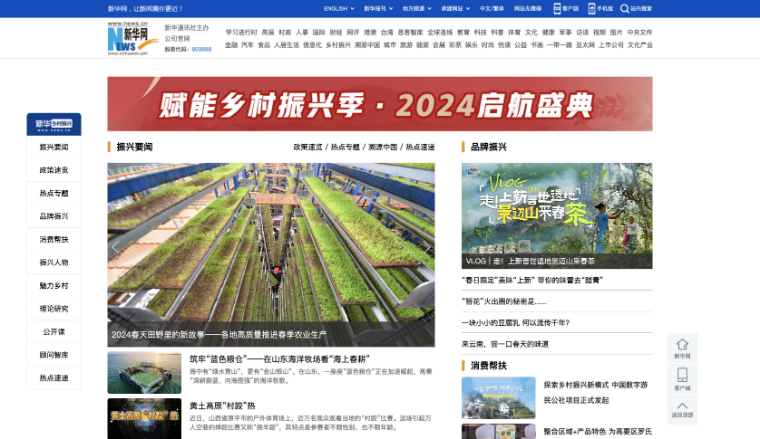Click the 中国数字游民公社 article thumbnail

click(499, 398)
